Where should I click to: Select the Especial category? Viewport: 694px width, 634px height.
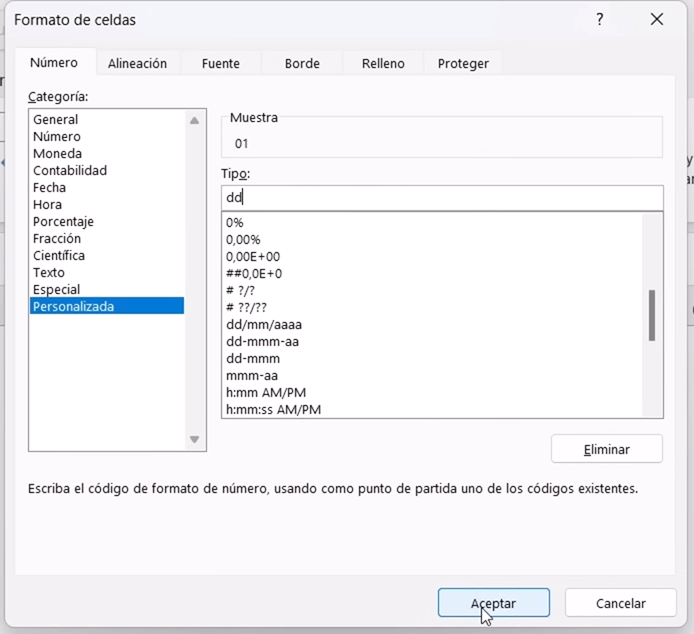[107, 290]
